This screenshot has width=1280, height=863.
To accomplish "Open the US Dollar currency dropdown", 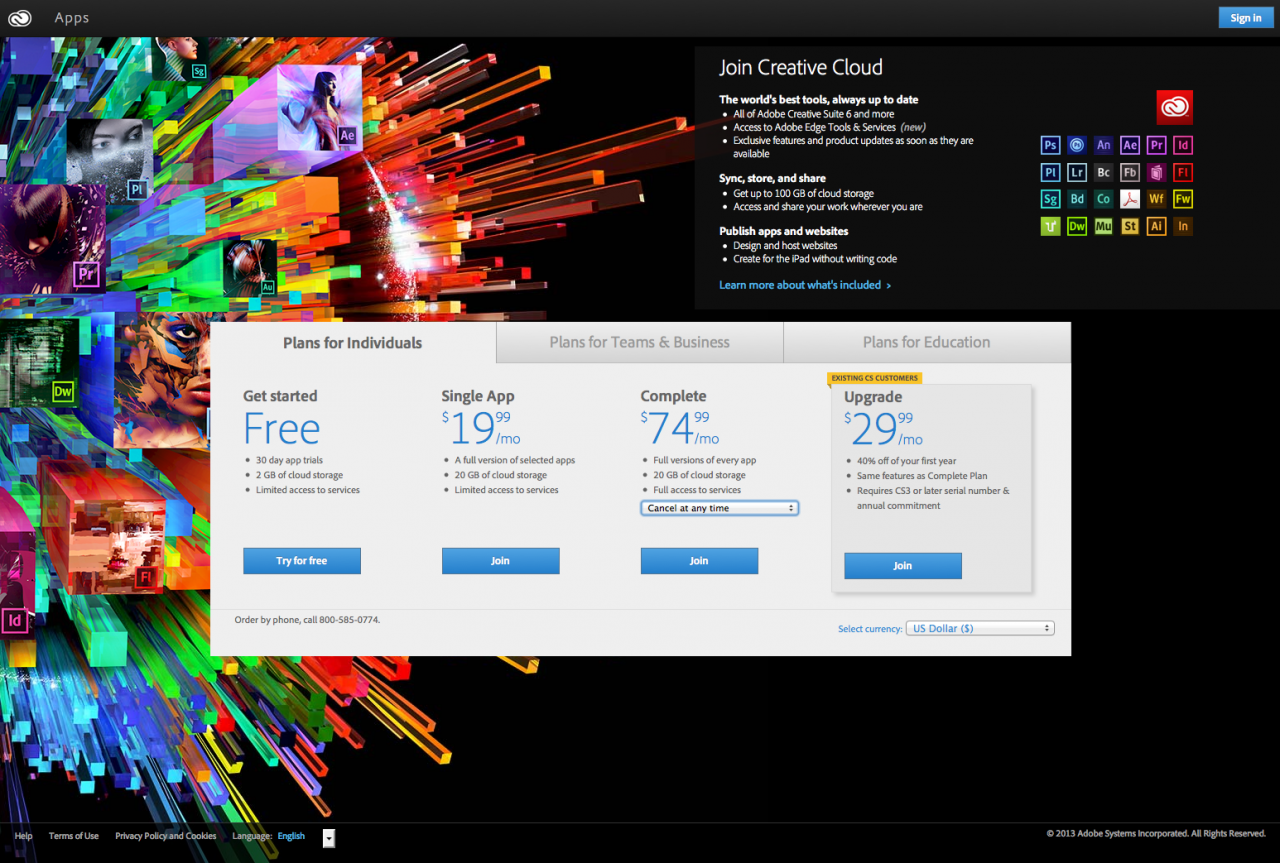I will point(980,628).
